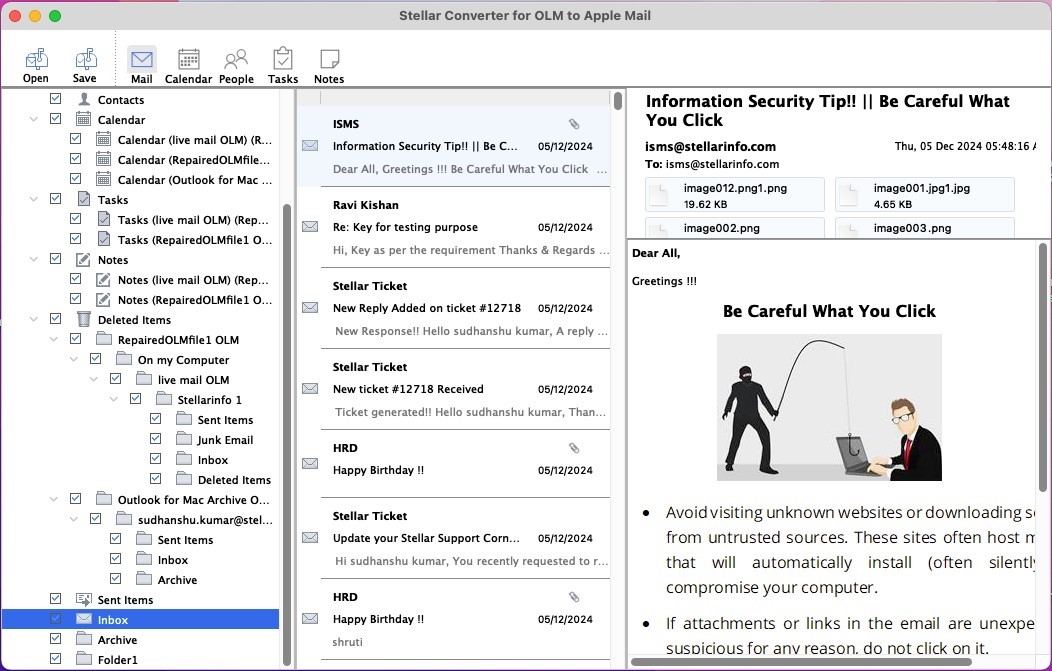
Task: Uncheck the Contacts folder checkbox
Action: click(x=56, y=100)
